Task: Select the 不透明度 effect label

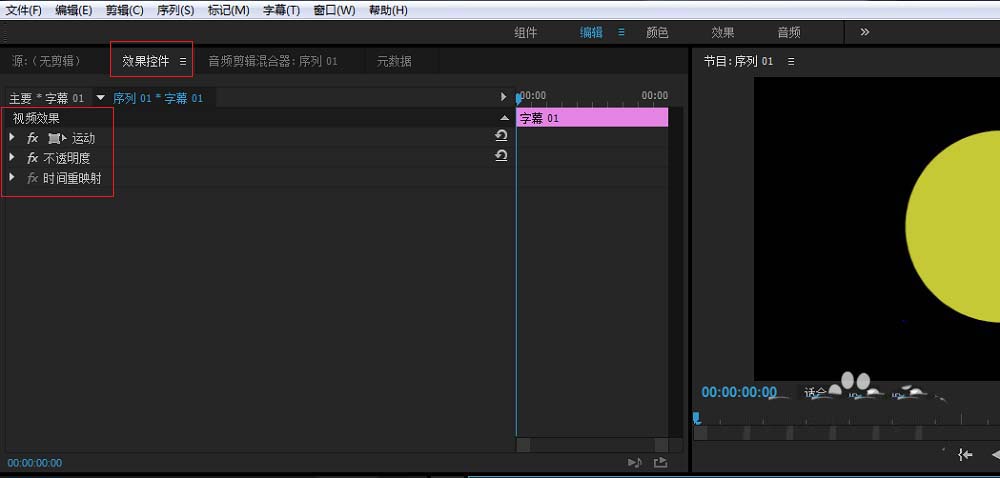Action: pos(67,159)
